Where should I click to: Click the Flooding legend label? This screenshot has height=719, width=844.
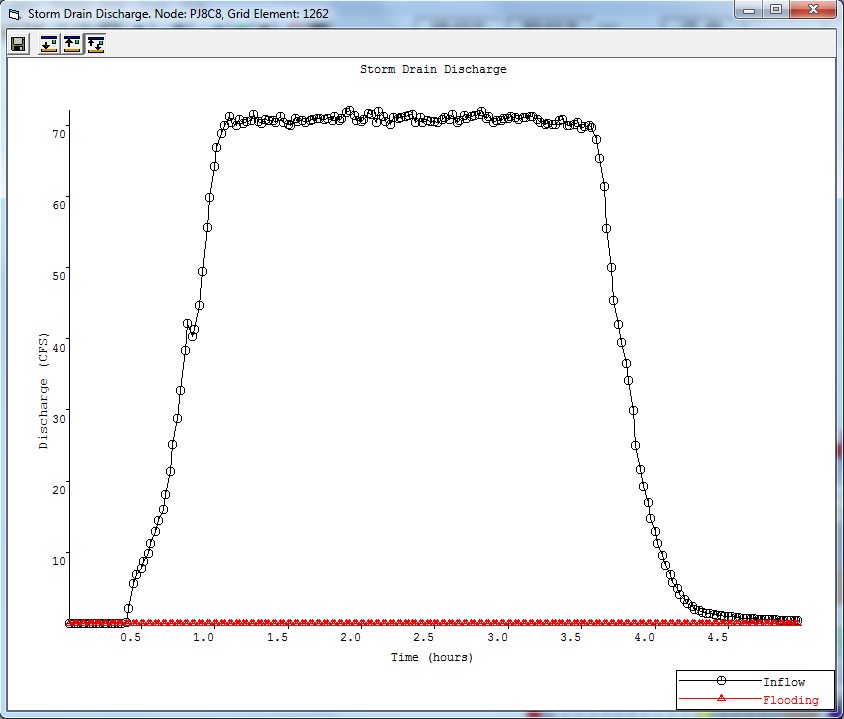pyautogui.click(x=790, y=700)
